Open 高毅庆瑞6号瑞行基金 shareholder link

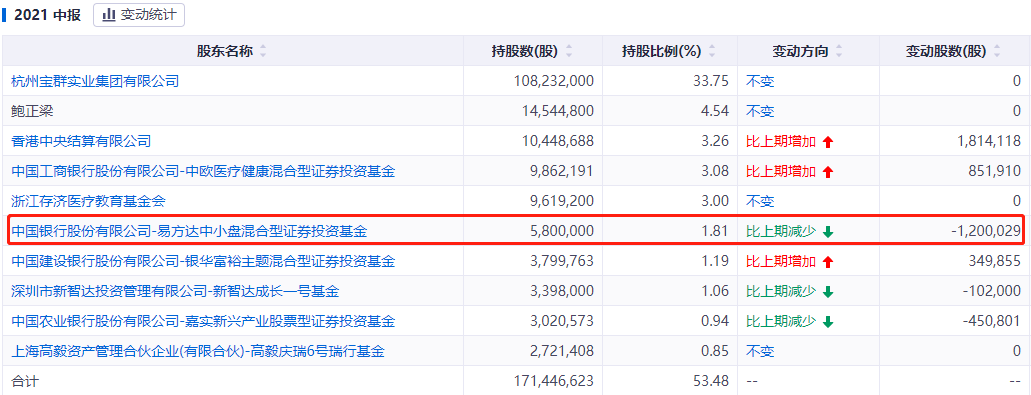(x=198, y=352)
